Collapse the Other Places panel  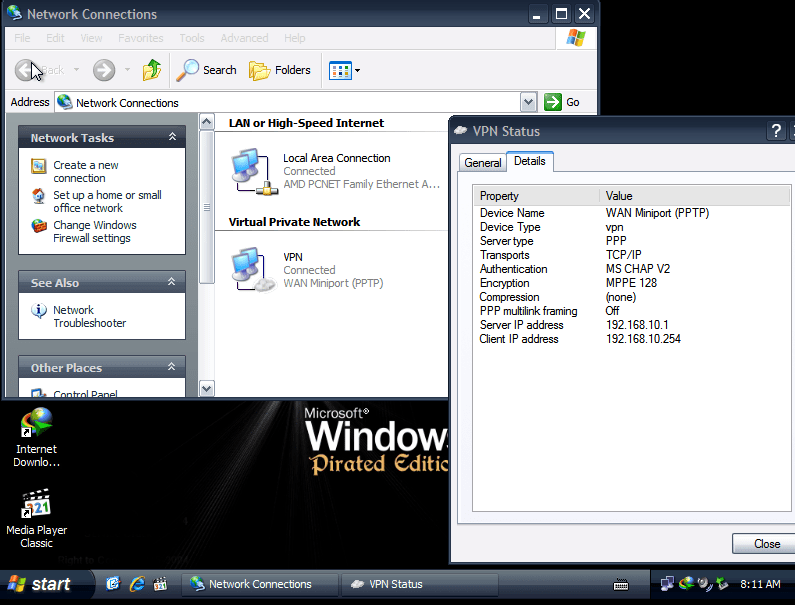pyautogui.click(x=172, y=367)
